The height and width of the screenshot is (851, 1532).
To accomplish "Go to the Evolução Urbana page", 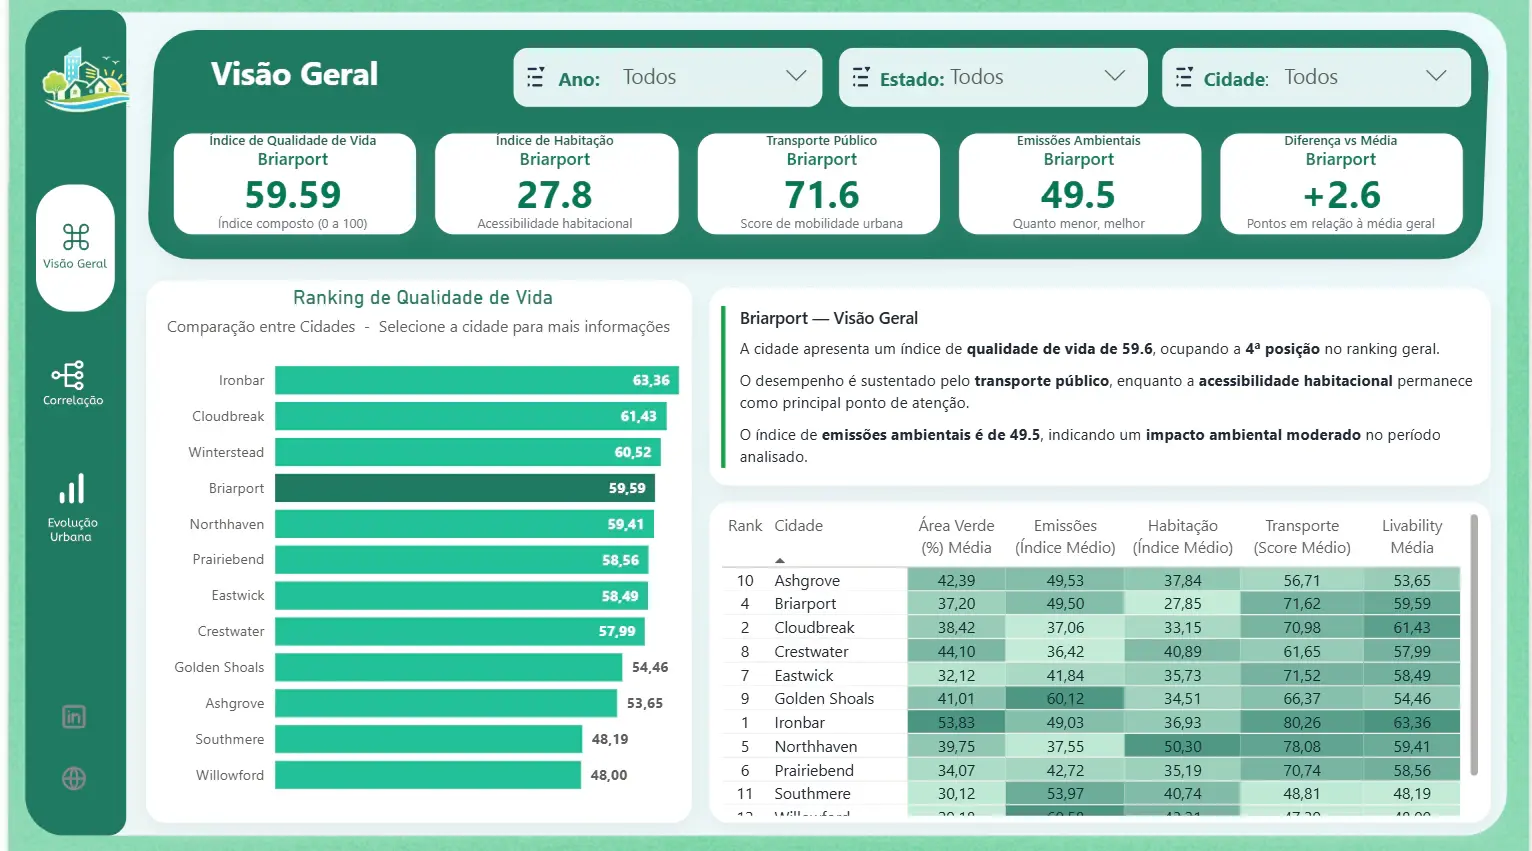I will [72, 508].
